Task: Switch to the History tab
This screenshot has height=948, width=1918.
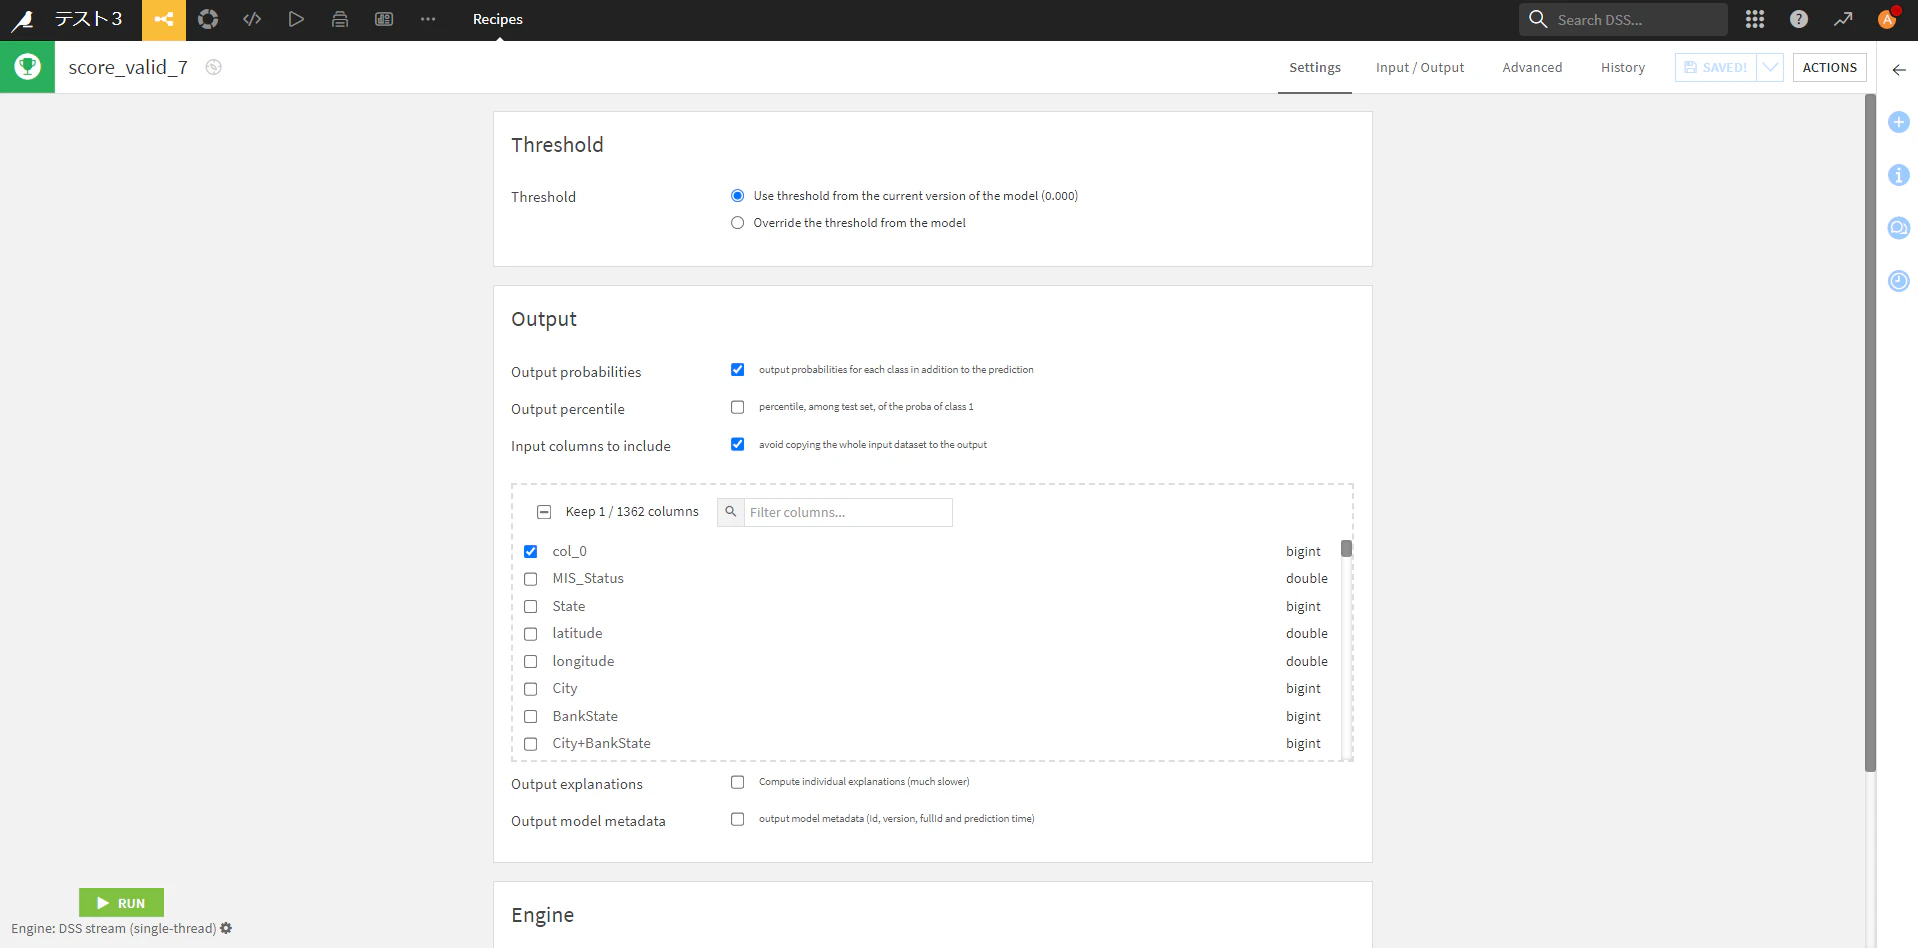Action: [x=1622, y=67]
